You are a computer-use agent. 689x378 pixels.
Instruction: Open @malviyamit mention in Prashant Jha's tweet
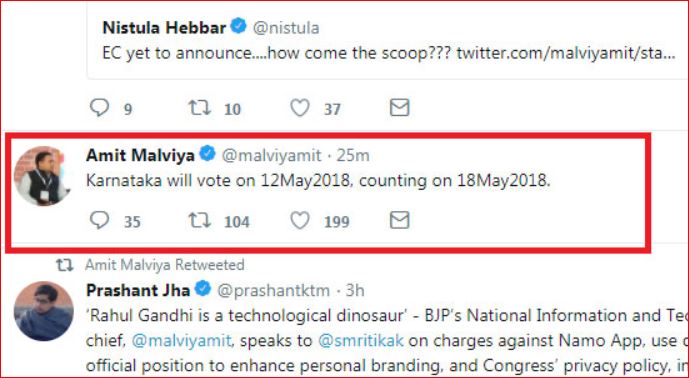181,342
